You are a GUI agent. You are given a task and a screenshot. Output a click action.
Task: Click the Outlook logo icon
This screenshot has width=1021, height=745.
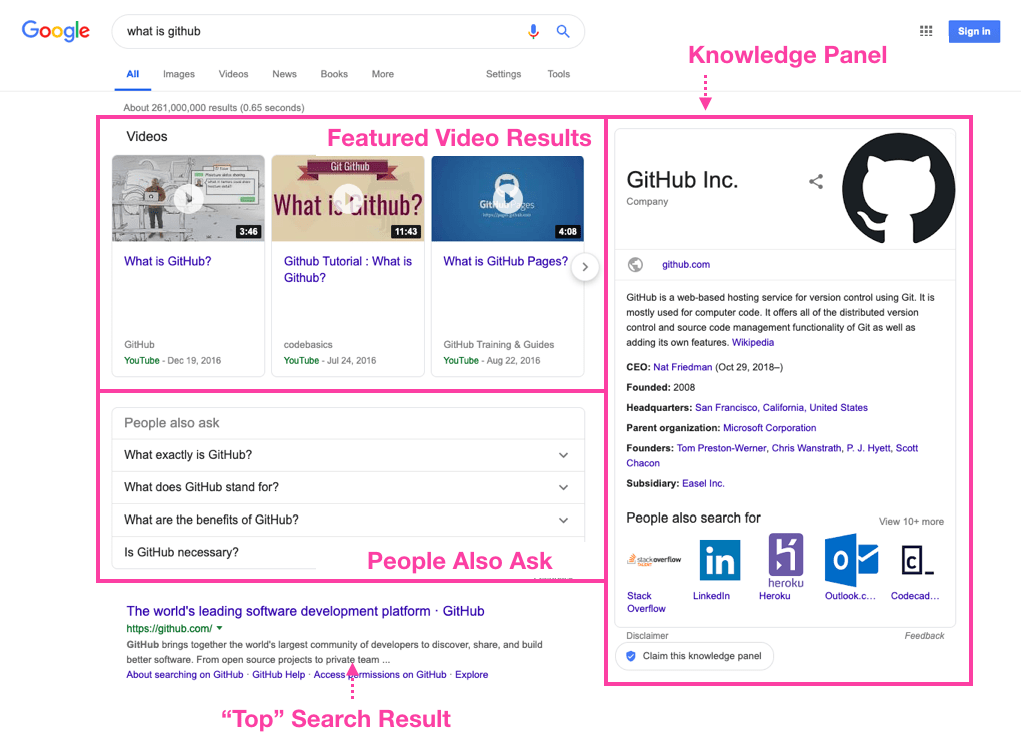click(x=850, y=560)
